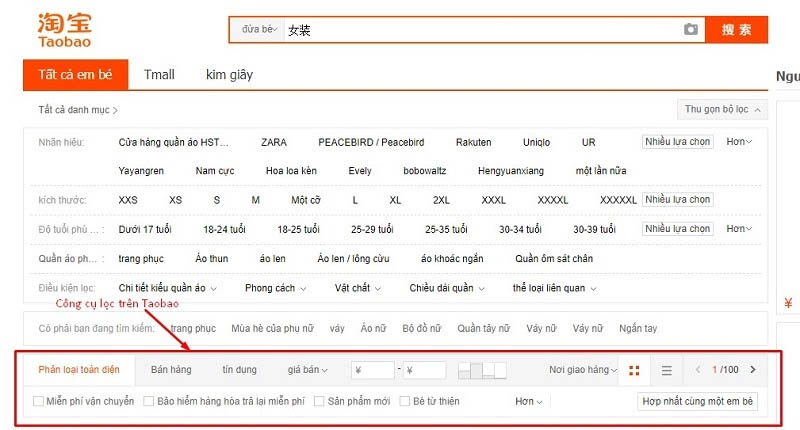Switch to grid view icon
Viewport: 800px width, 430px height.
634,370
